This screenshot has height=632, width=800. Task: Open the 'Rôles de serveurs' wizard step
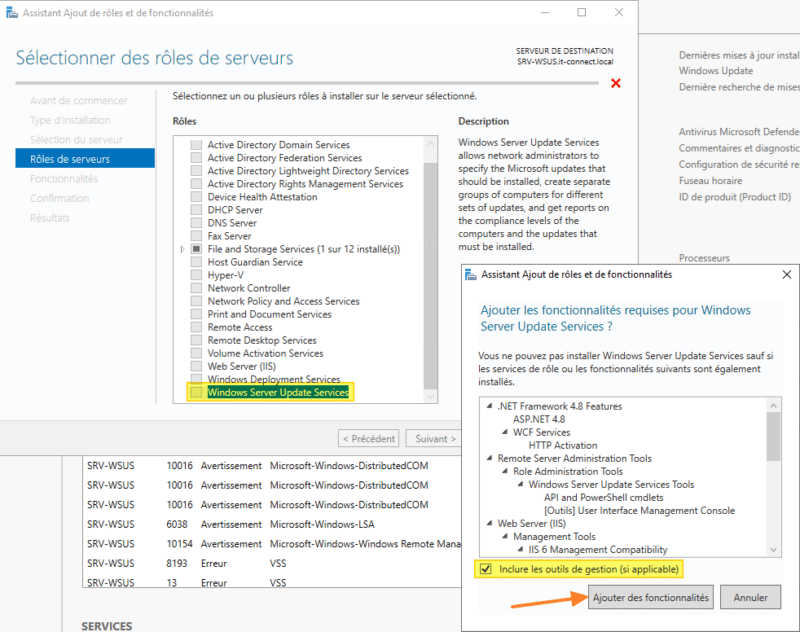(x=70, y=159)
